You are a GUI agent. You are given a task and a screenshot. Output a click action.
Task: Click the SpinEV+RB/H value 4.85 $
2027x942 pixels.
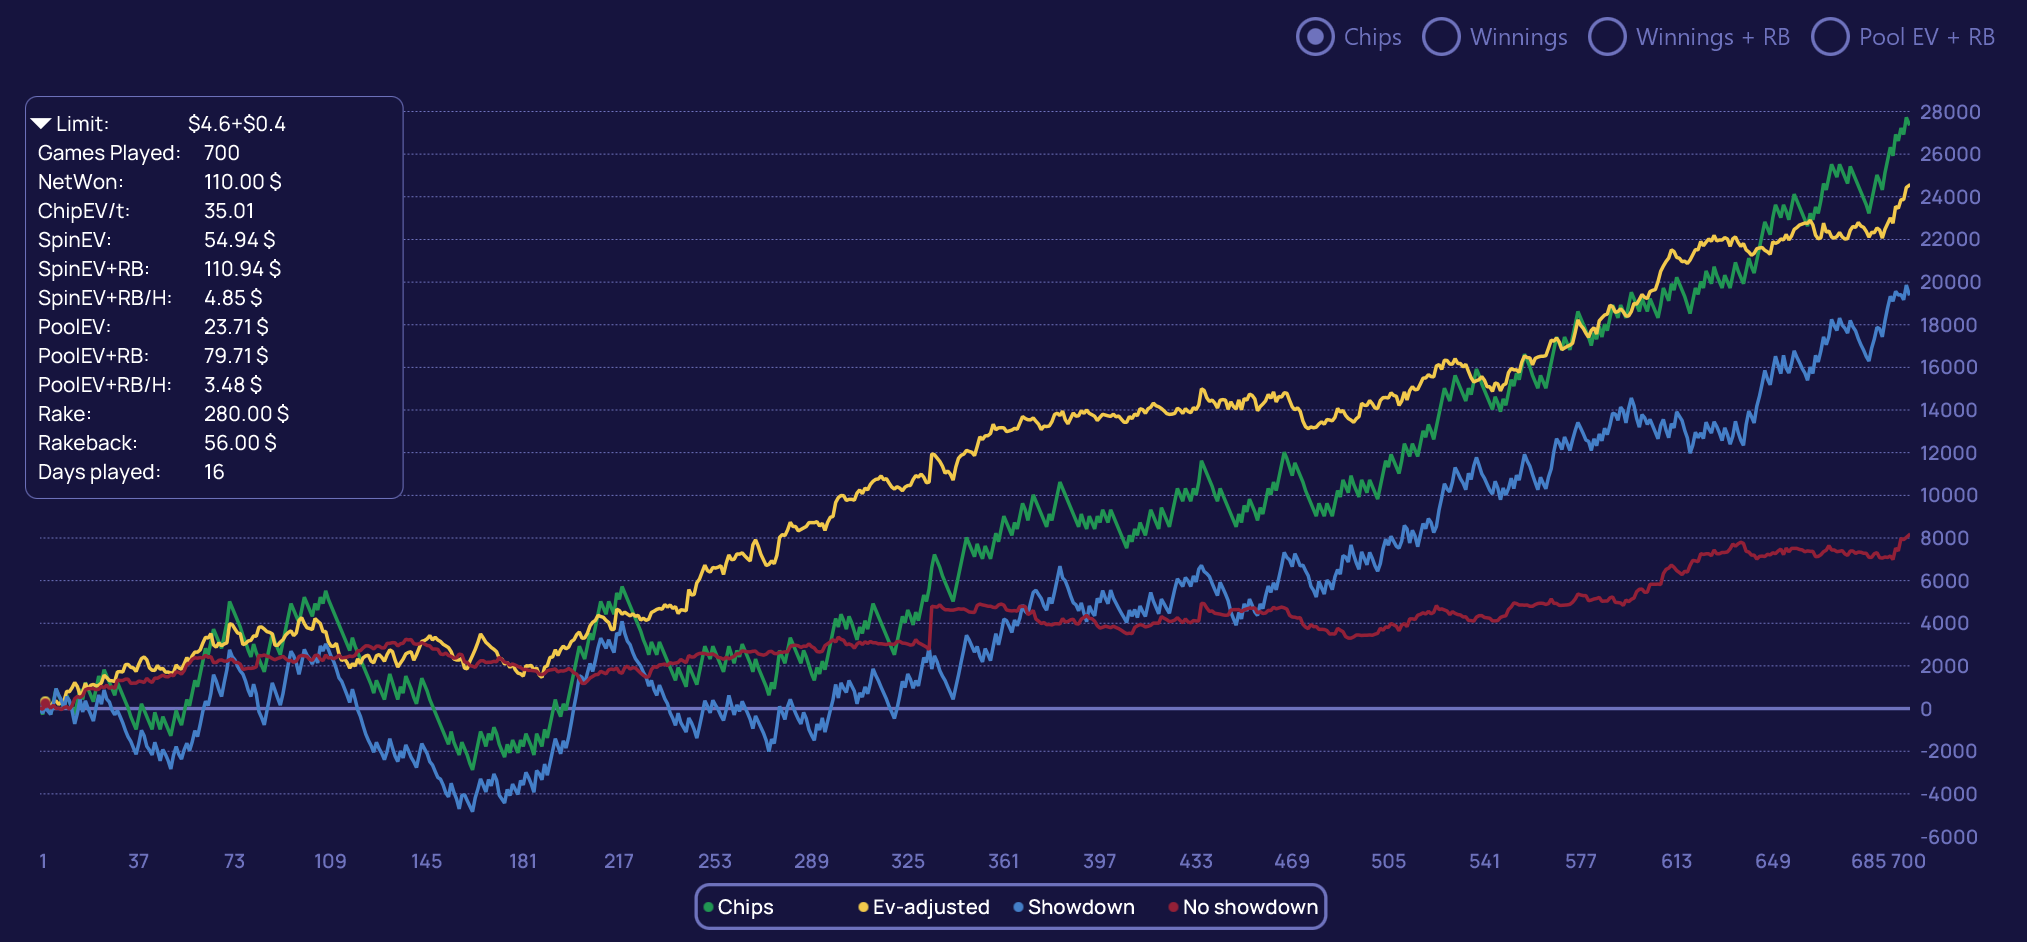click(233, 298)
